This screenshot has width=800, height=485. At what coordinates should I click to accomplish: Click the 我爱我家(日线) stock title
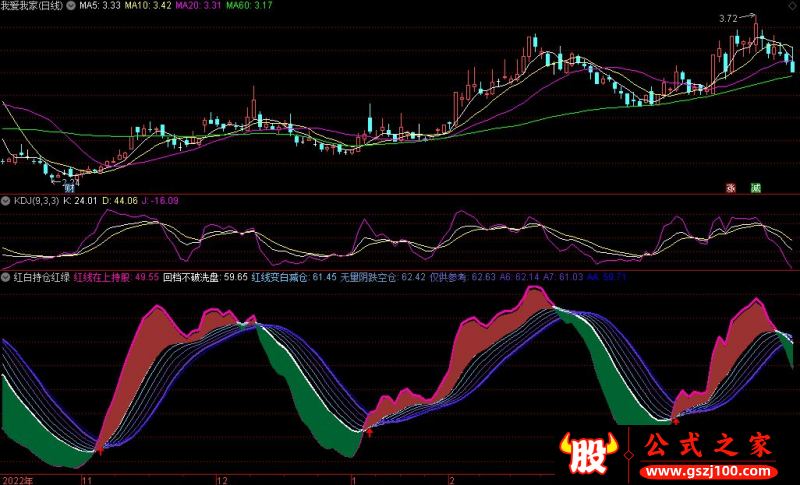[x=32, y=6]
